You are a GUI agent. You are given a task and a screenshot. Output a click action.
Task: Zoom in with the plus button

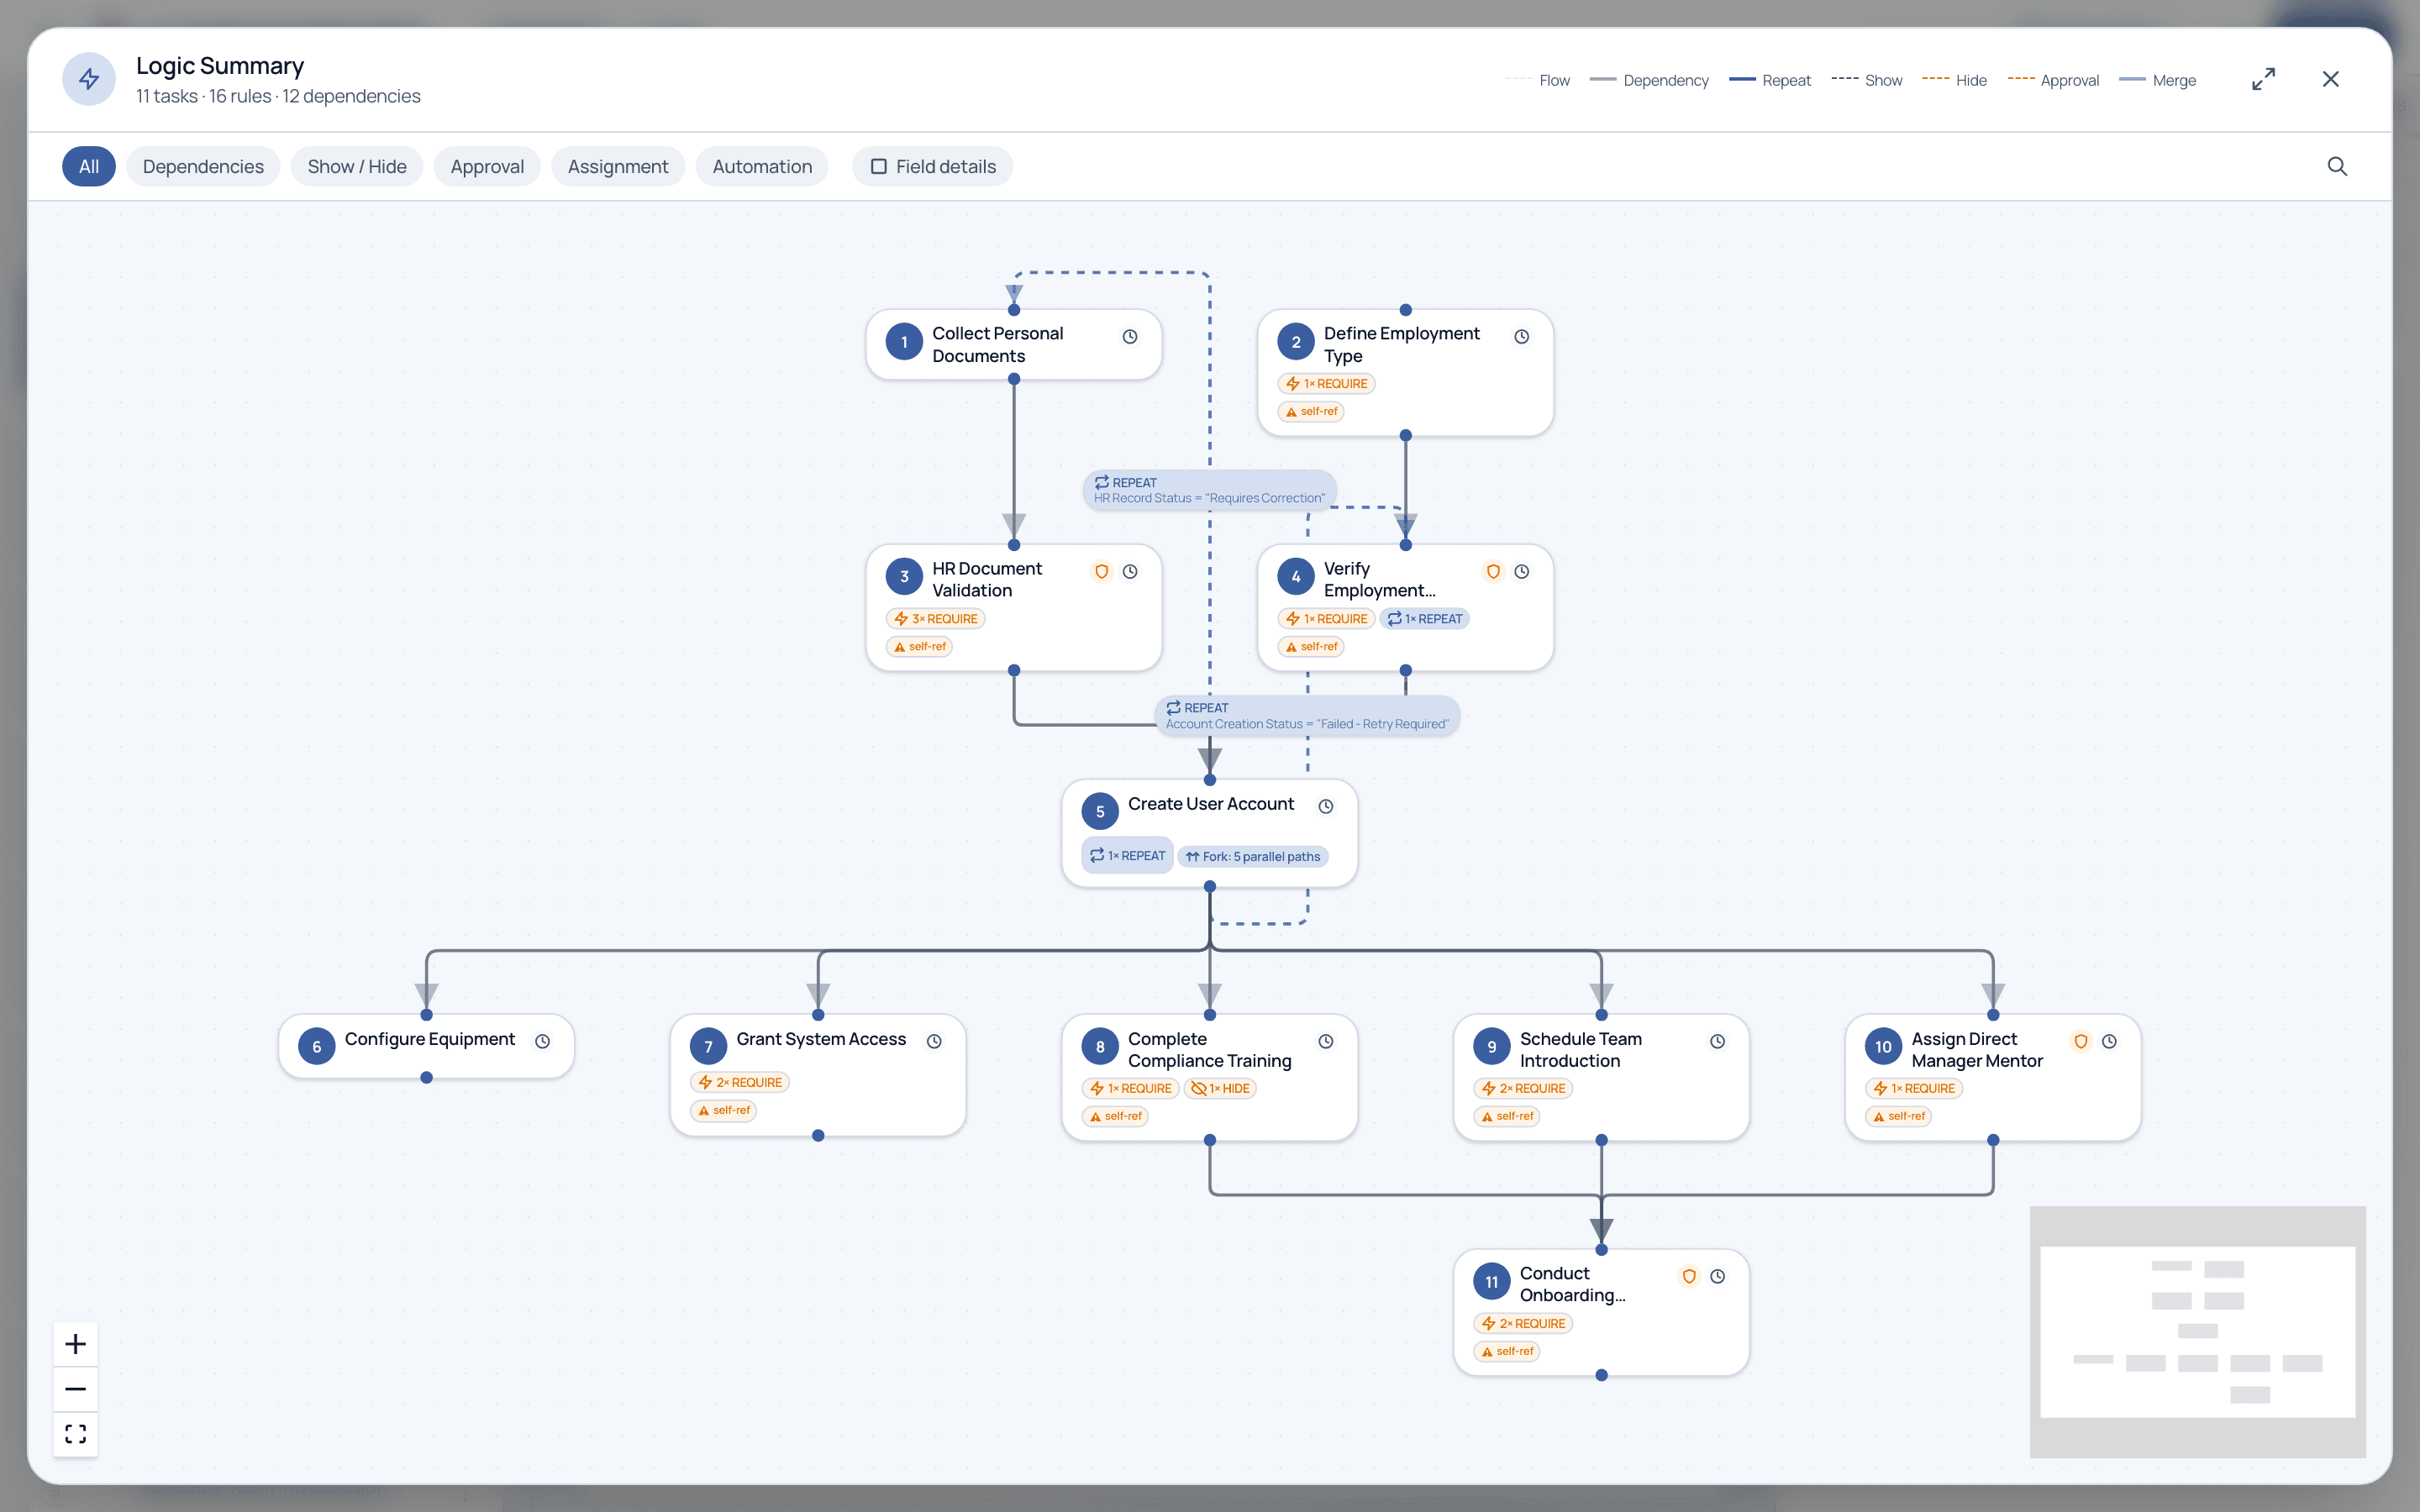[x=75, y=1343]
